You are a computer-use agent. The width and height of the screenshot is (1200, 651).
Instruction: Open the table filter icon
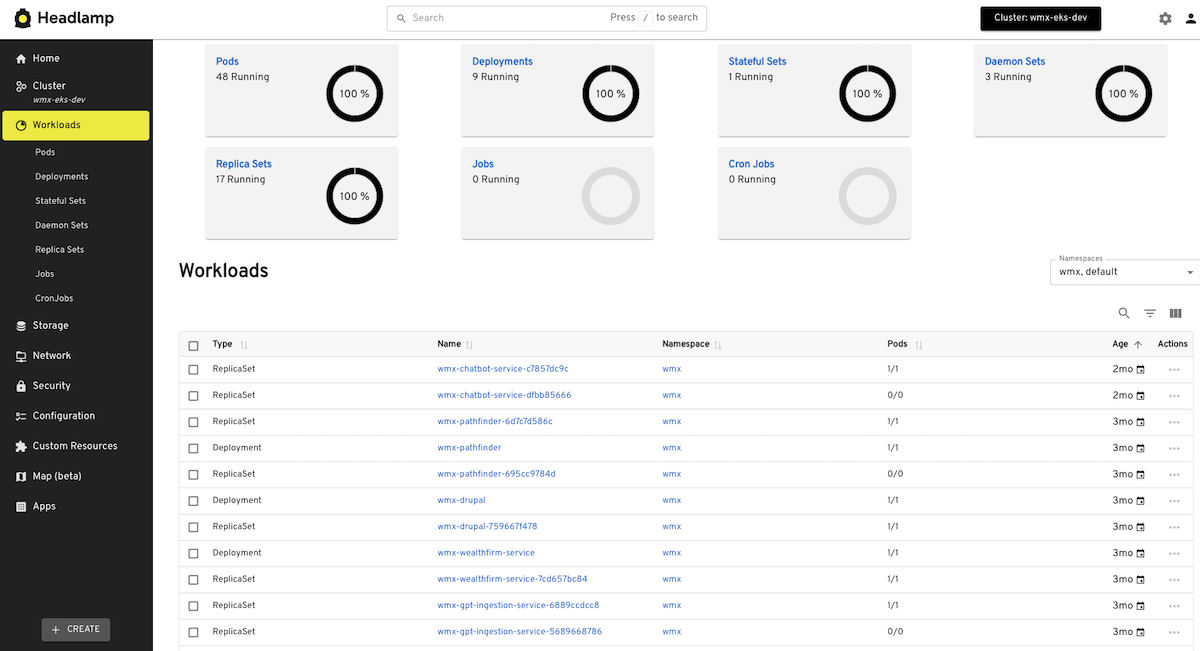click(x=1150, y=313)
